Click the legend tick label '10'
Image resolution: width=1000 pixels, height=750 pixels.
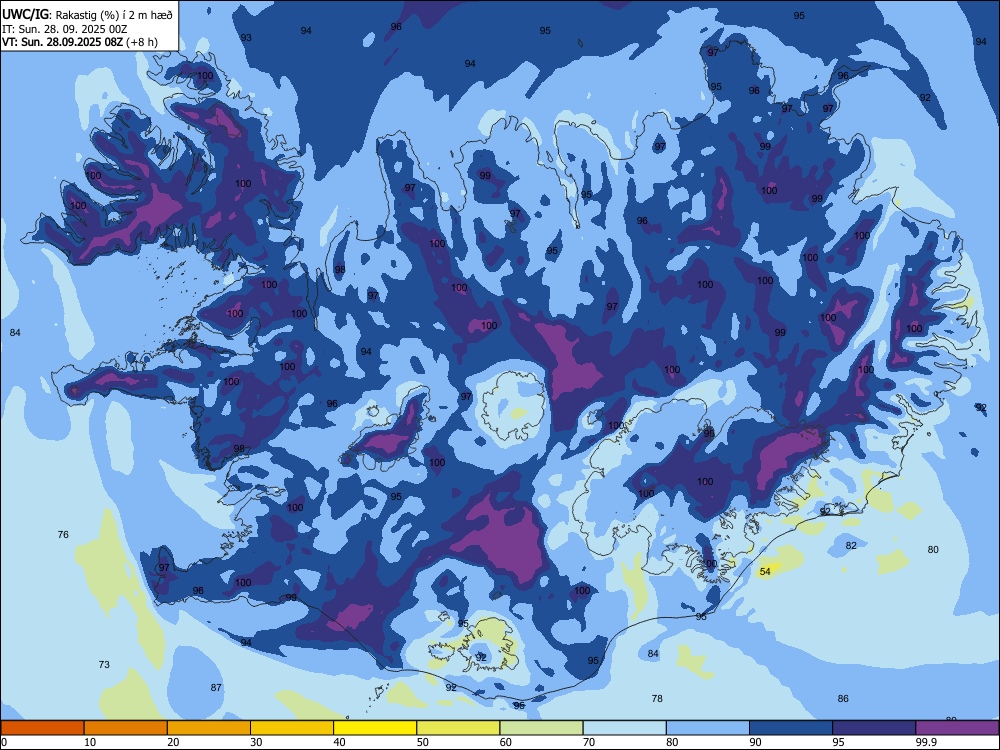90,742
